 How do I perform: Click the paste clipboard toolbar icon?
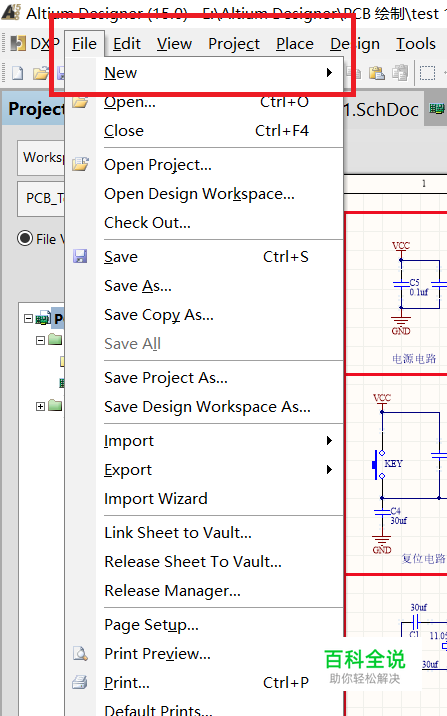377,73
